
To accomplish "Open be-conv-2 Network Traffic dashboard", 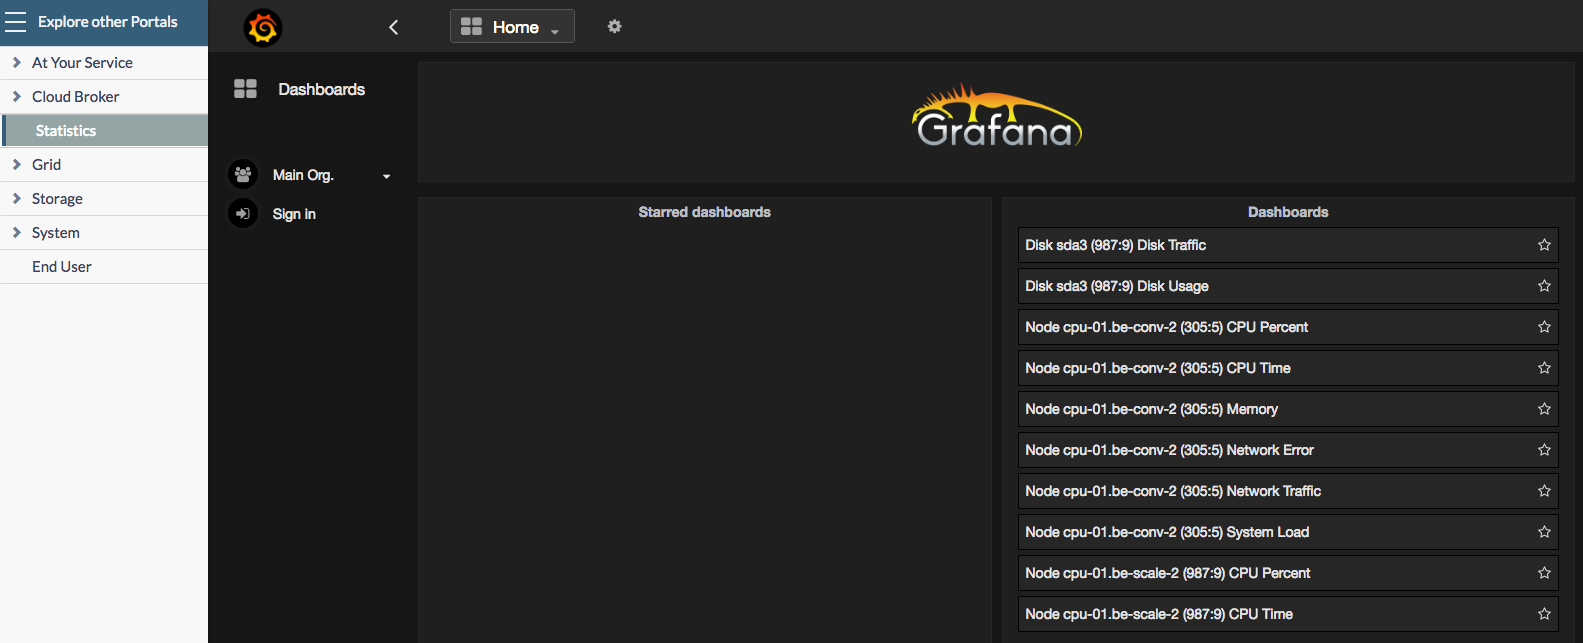I will 1173,491.
